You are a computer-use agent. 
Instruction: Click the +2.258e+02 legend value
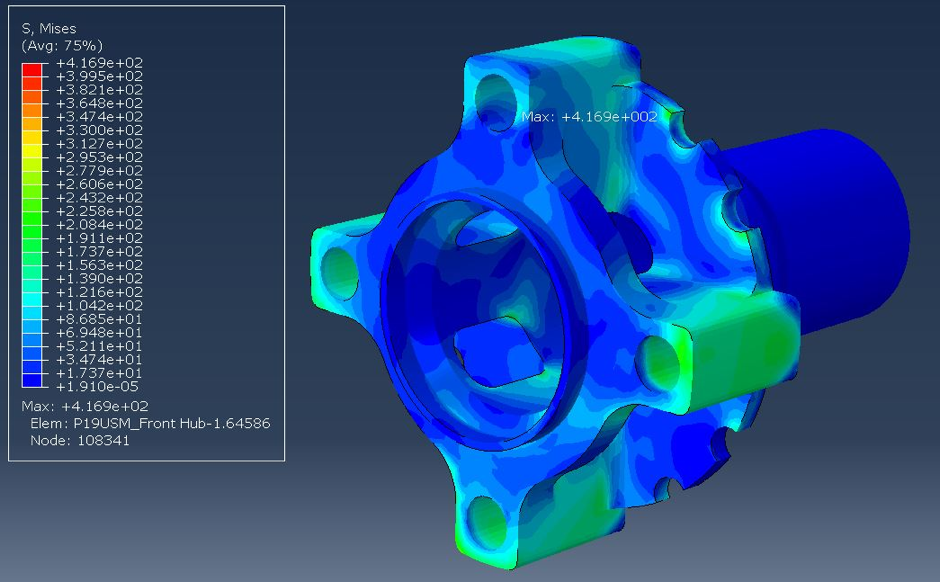coord(99,211)
